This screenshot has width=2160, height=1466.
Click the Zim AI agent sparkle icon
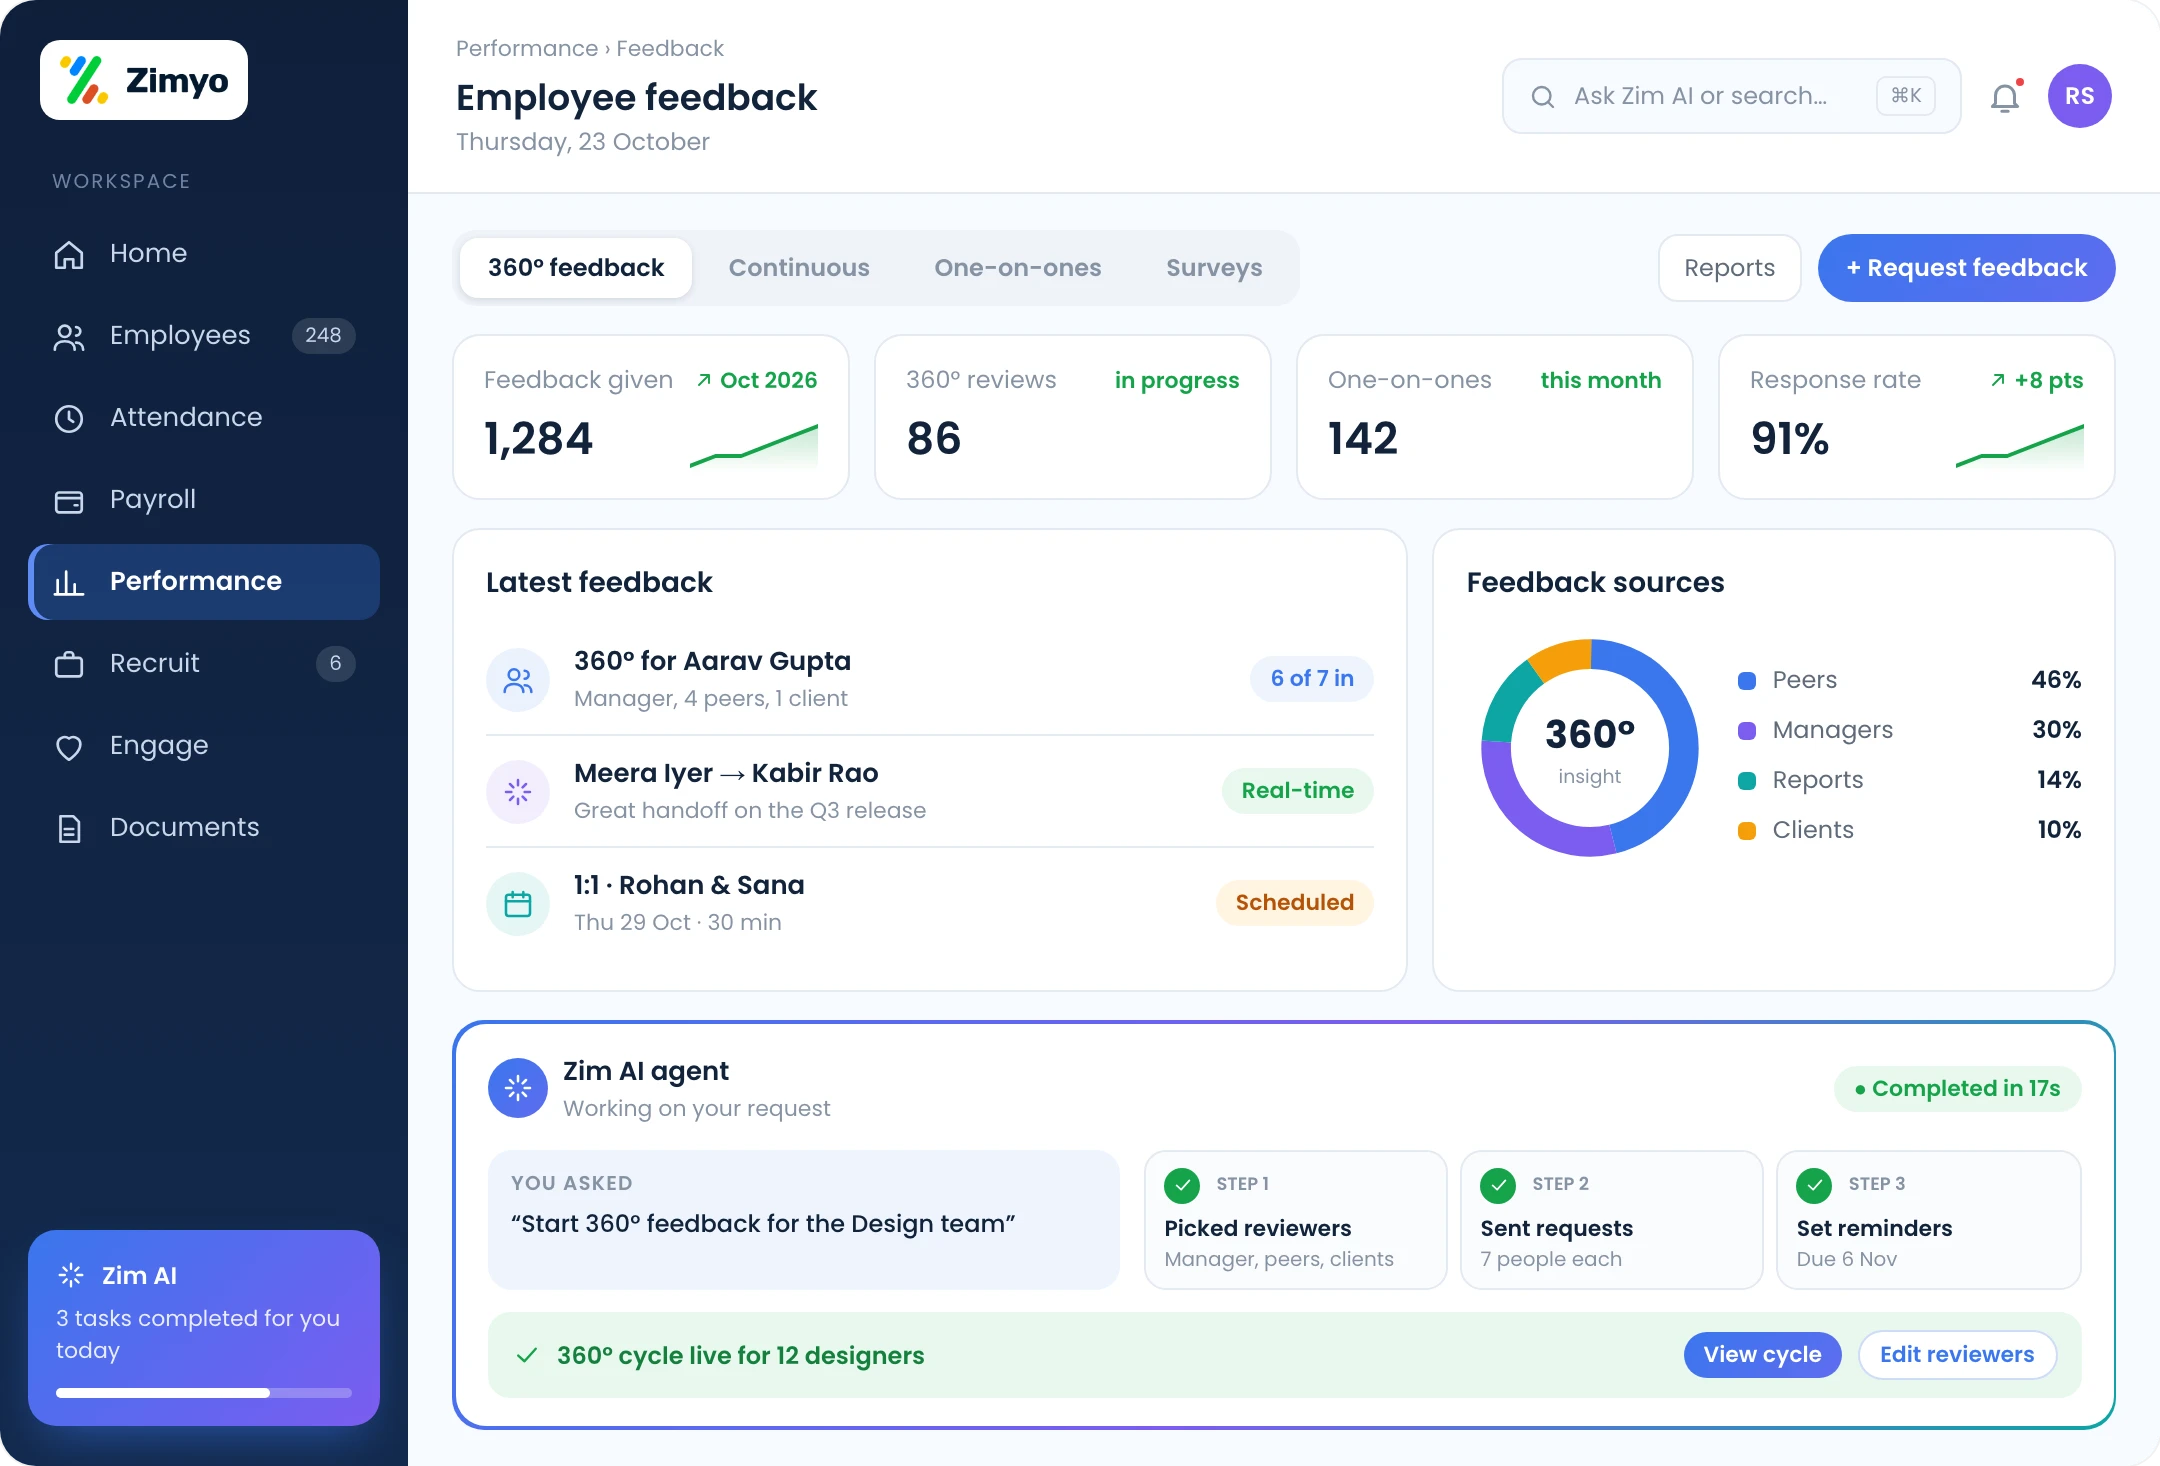pos(518,1088)
